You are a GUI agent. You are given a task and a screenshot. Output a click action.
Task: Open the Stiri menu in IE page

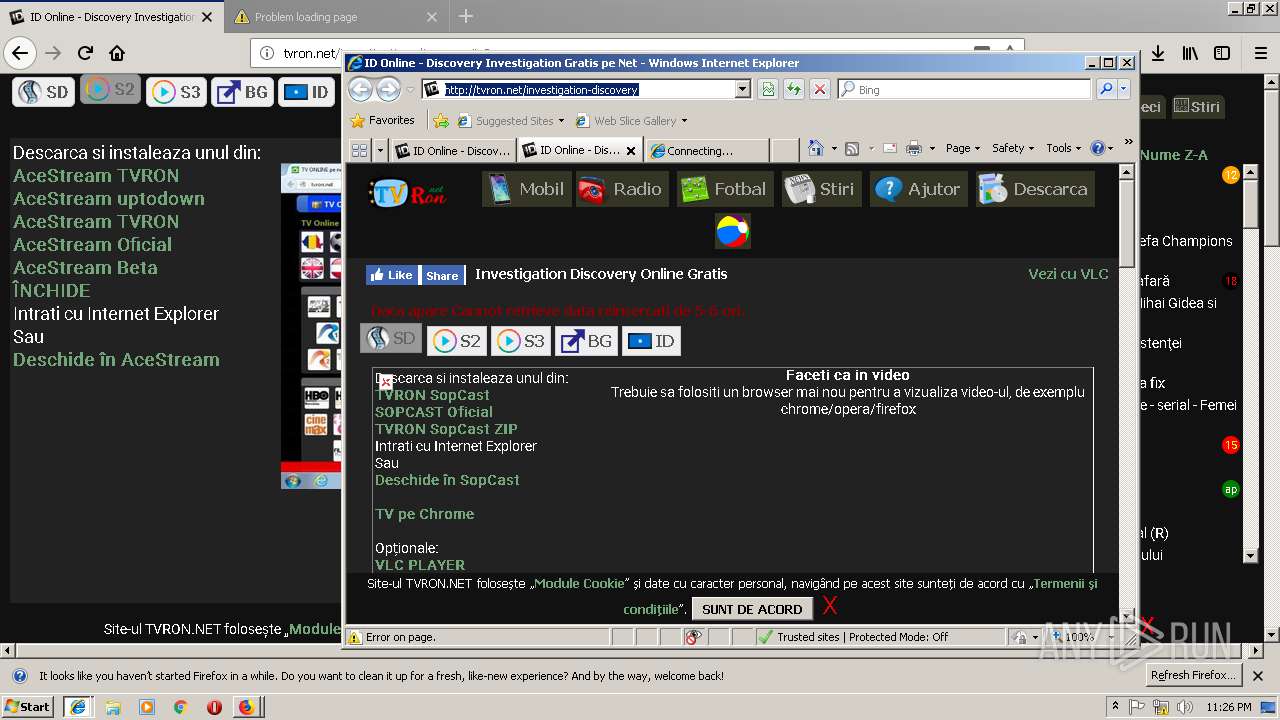(820, 189)
